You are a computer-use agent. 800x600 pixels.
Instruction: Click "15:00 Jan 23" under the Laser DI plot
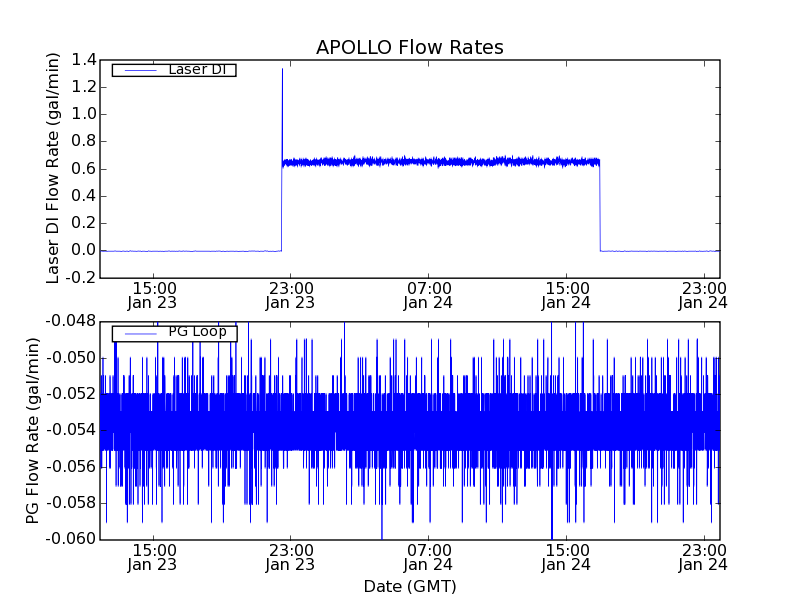152,296
